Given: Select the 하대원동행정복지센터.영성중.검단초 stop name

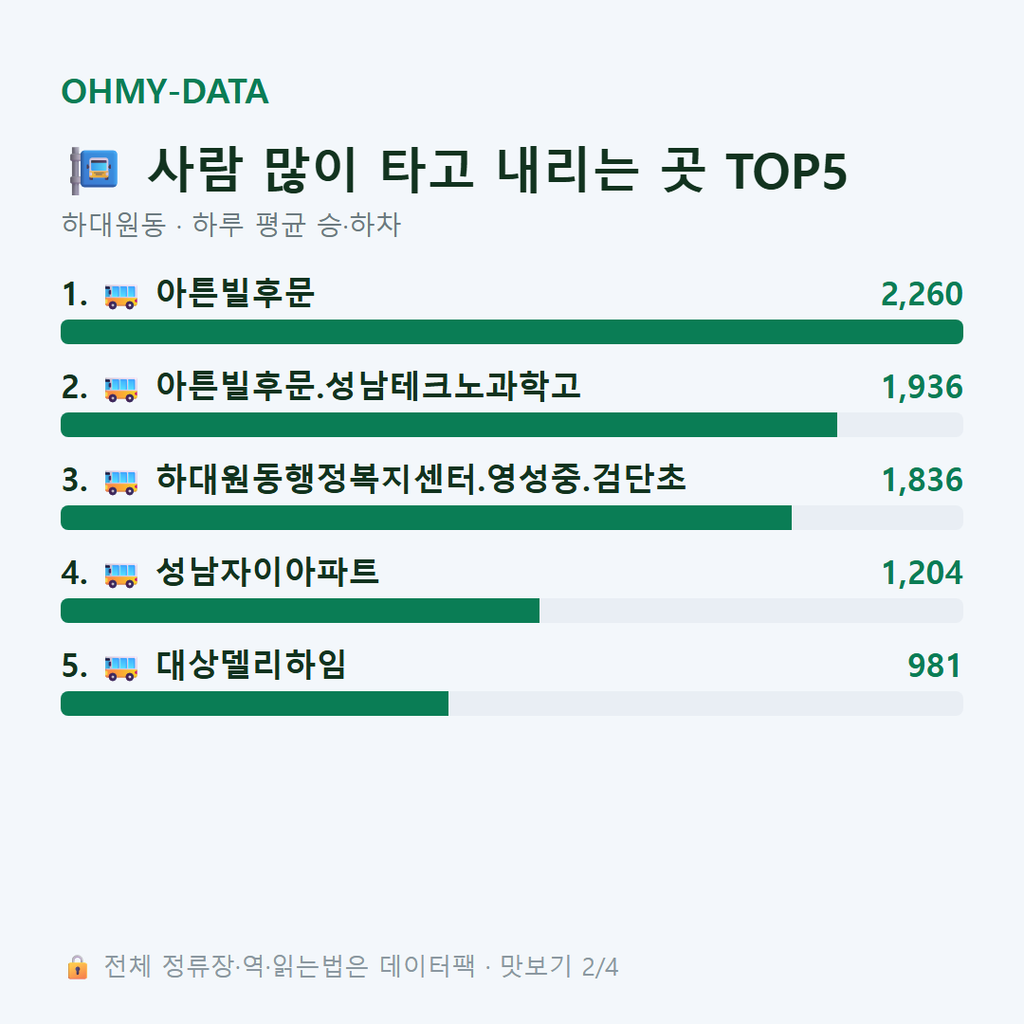Looking at the screenshot, I should 421,479.
